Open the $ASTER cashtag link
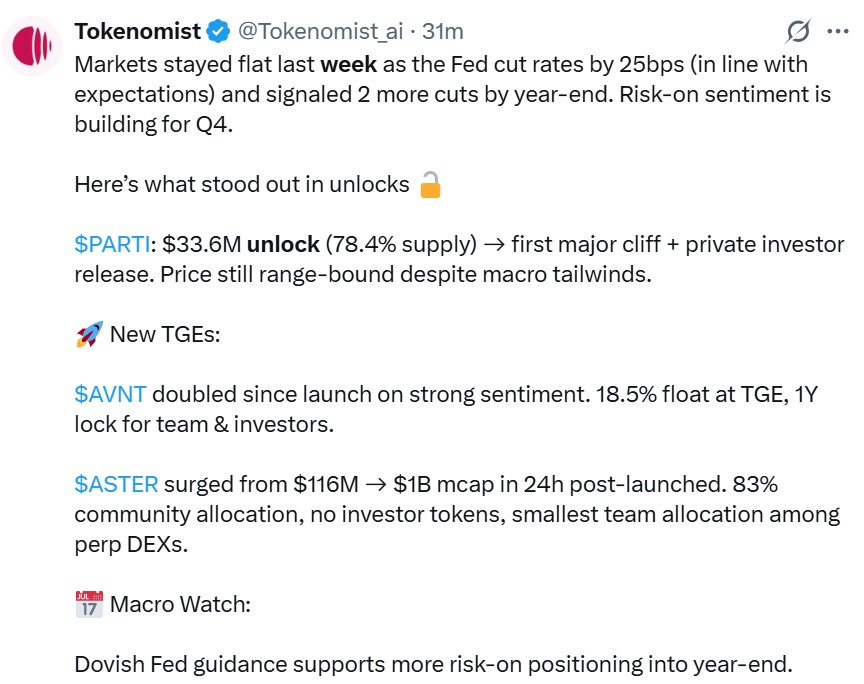The image size is (864, 684). point(116,484)
